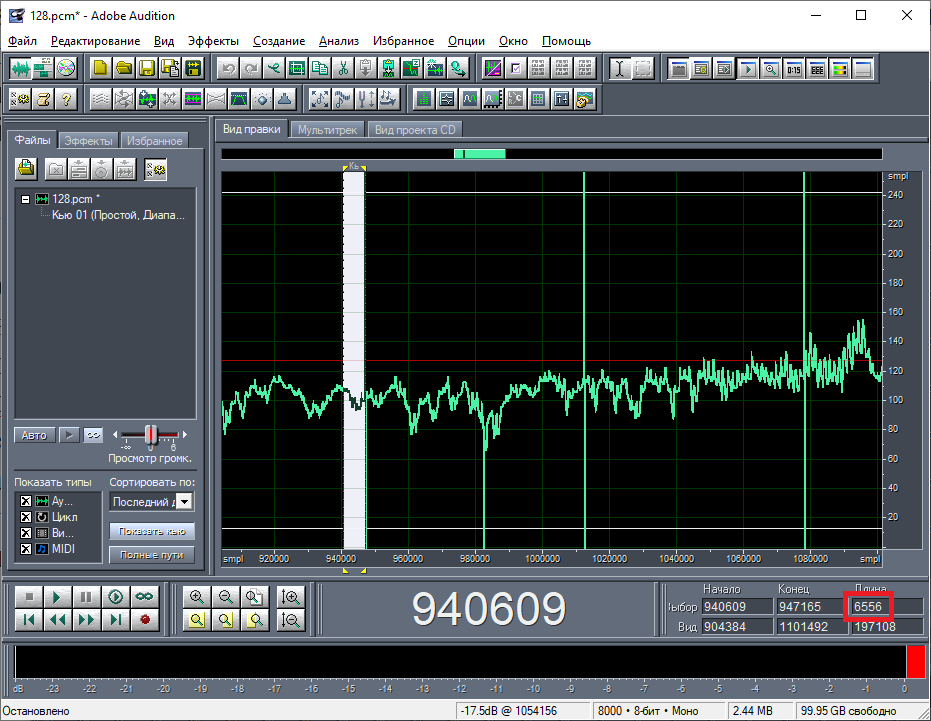Open the Сортировать по dropdown
The height and width of the screenshot is (721, 931).
[185, 502]
